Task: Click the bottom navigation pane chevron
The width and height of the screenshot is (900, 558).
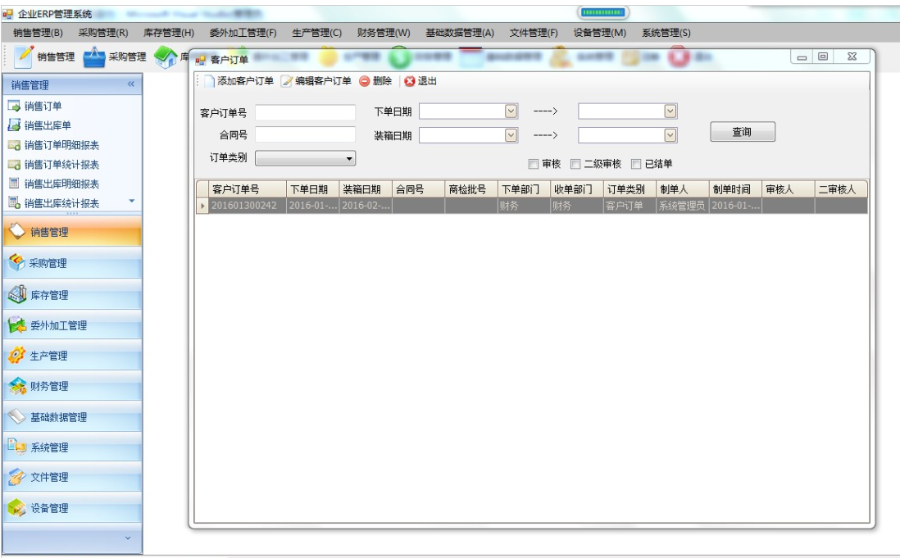Action: pos(127,538)
